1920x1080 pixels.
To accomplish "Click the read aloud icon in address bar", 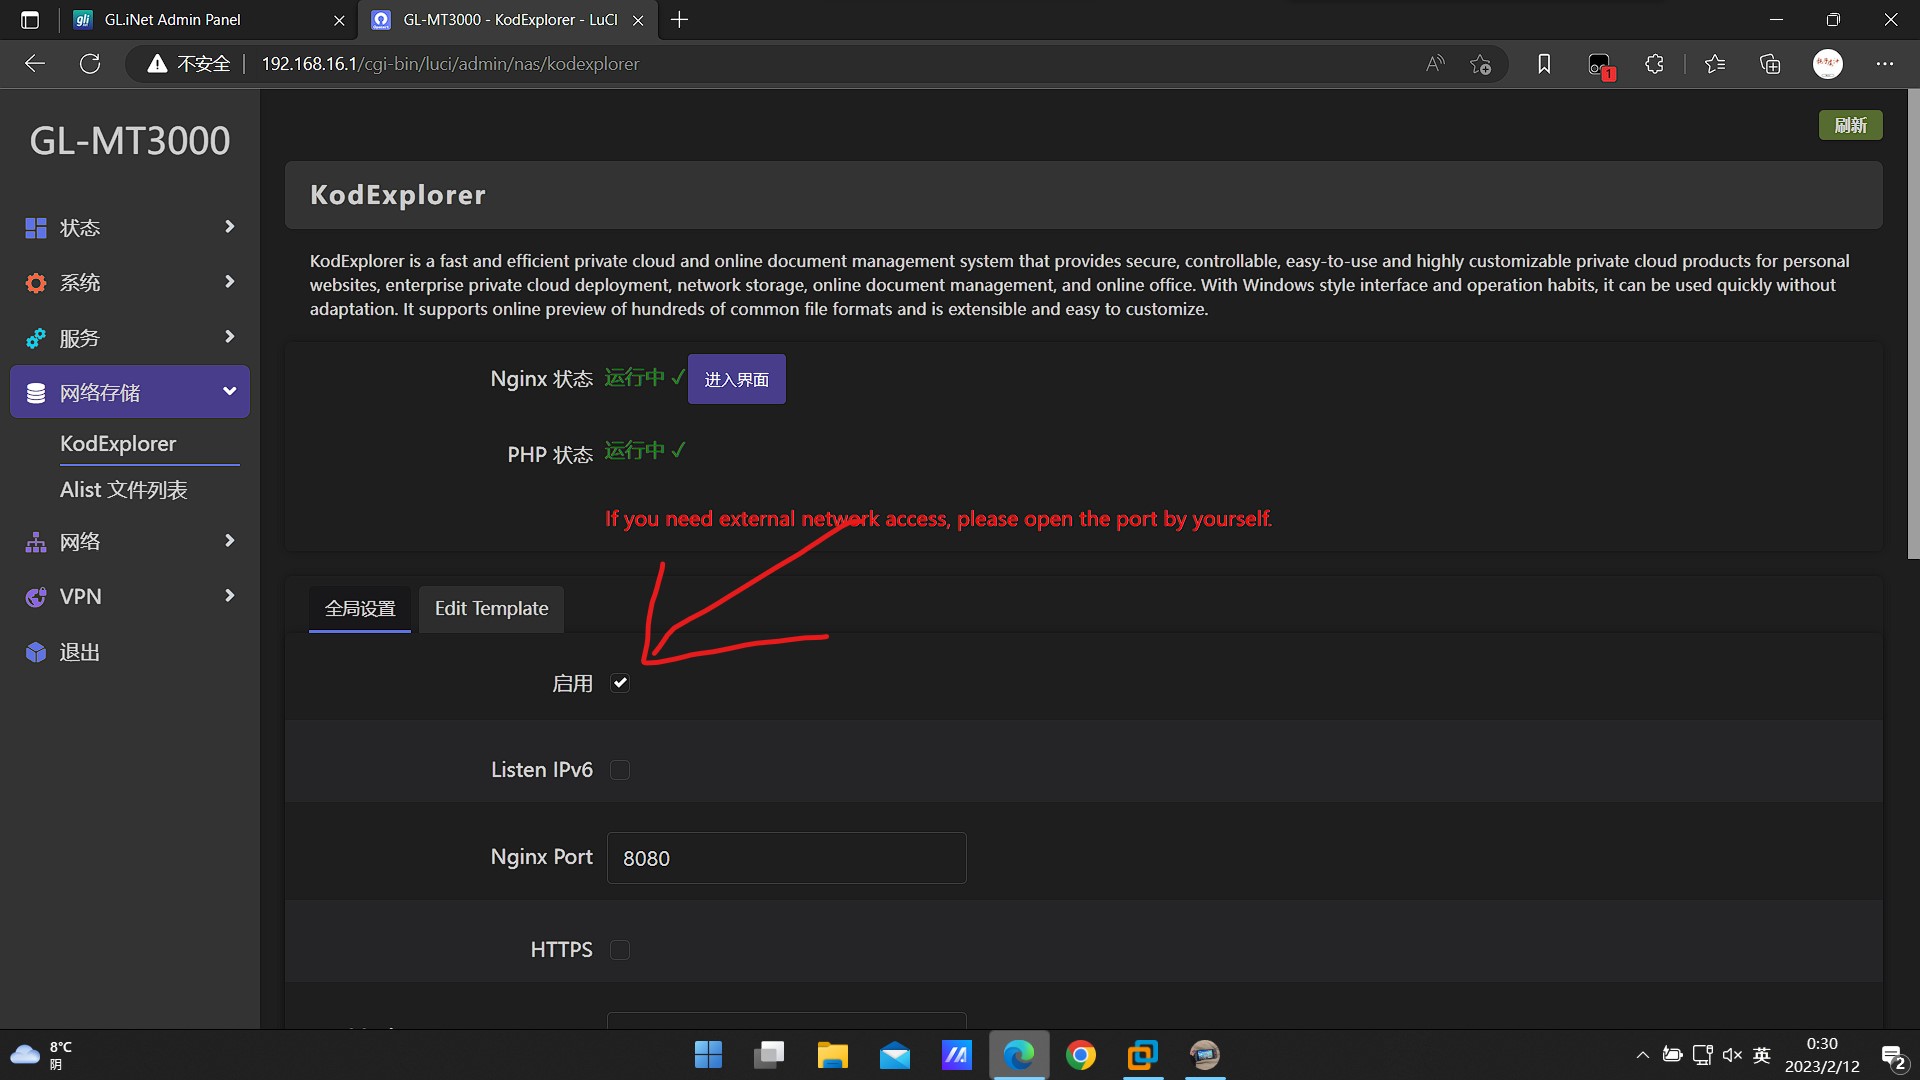I will (x=1435, y=64).
